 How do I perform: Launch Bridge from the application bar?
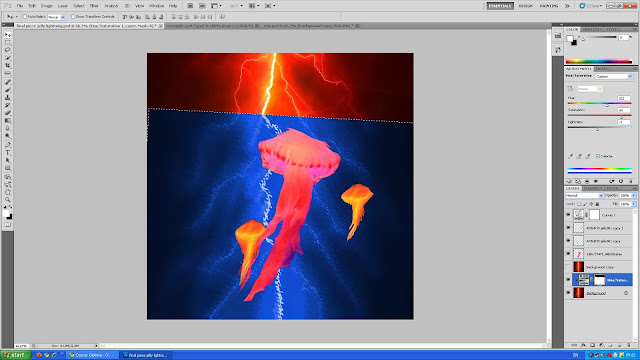190,6
